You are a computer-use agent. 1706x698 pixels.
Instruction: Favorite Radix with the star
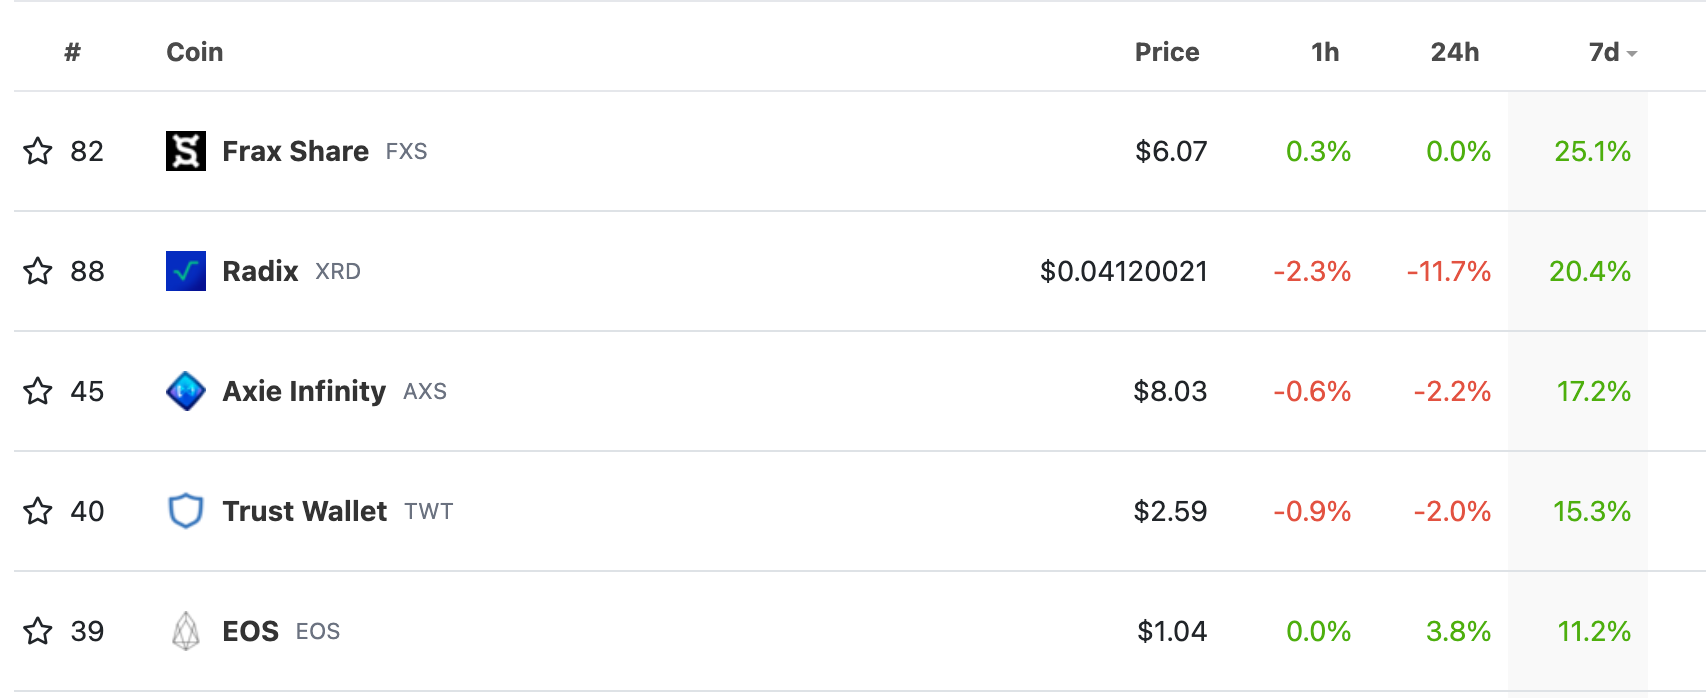pos(38,271)
